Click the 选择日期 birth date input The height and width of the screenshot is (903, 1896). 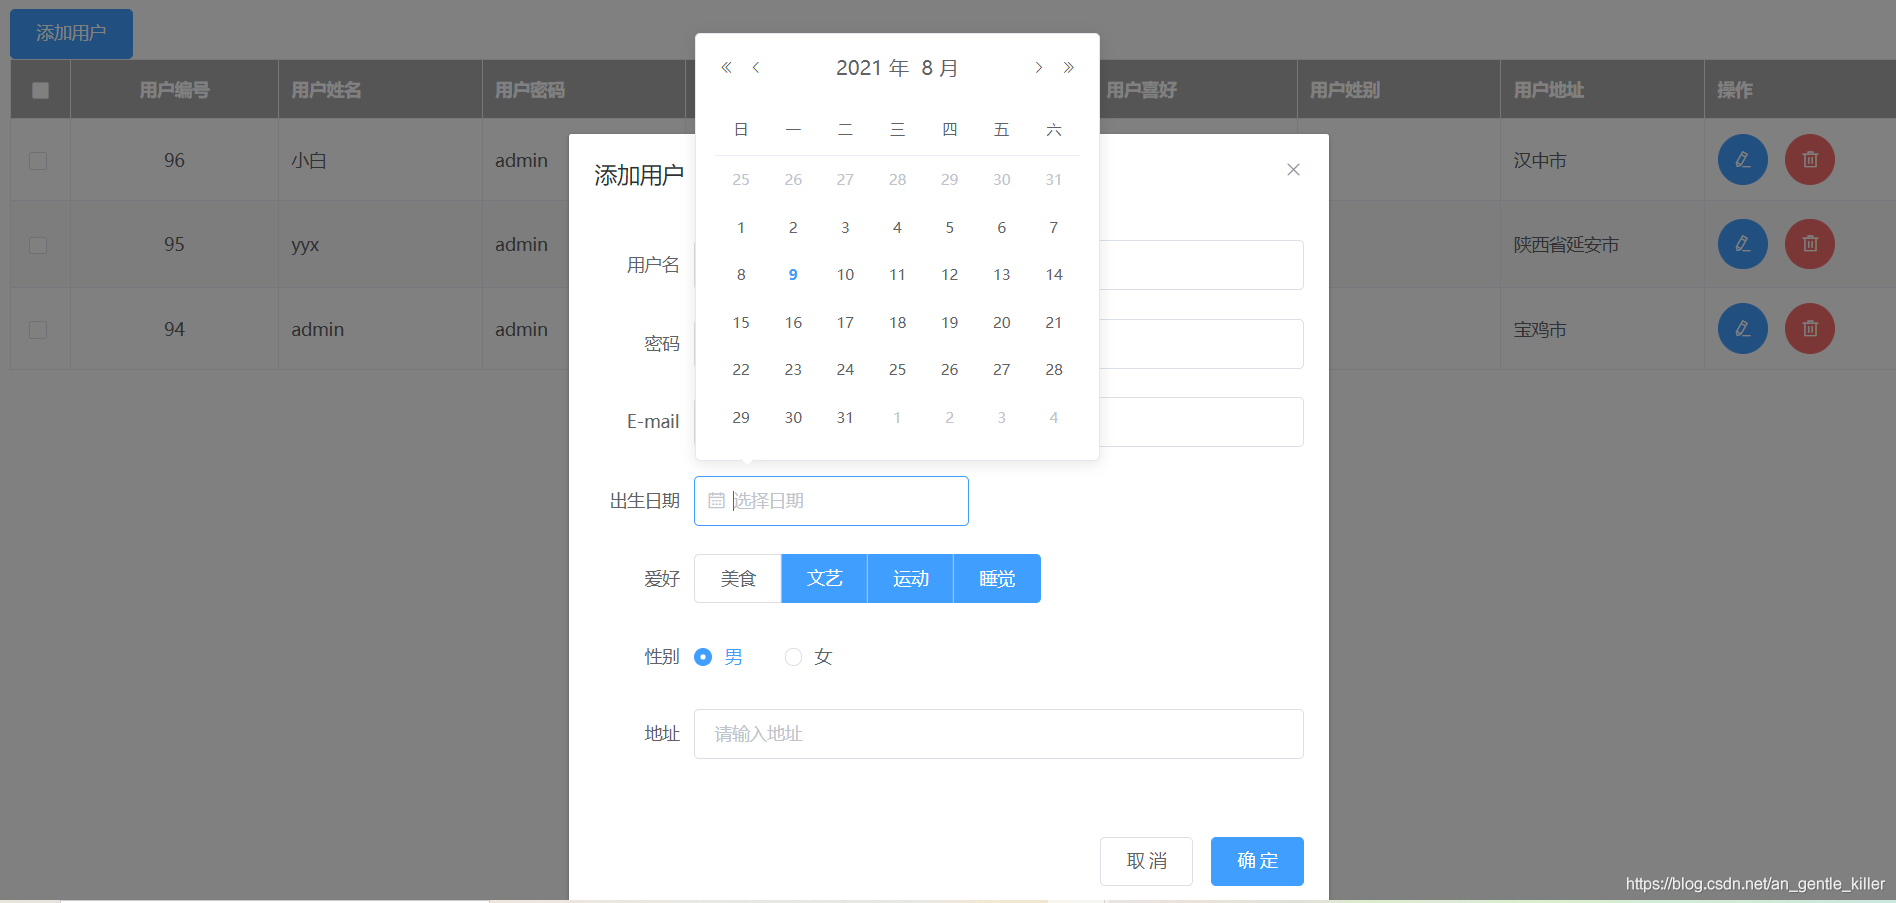click(831, 501)
